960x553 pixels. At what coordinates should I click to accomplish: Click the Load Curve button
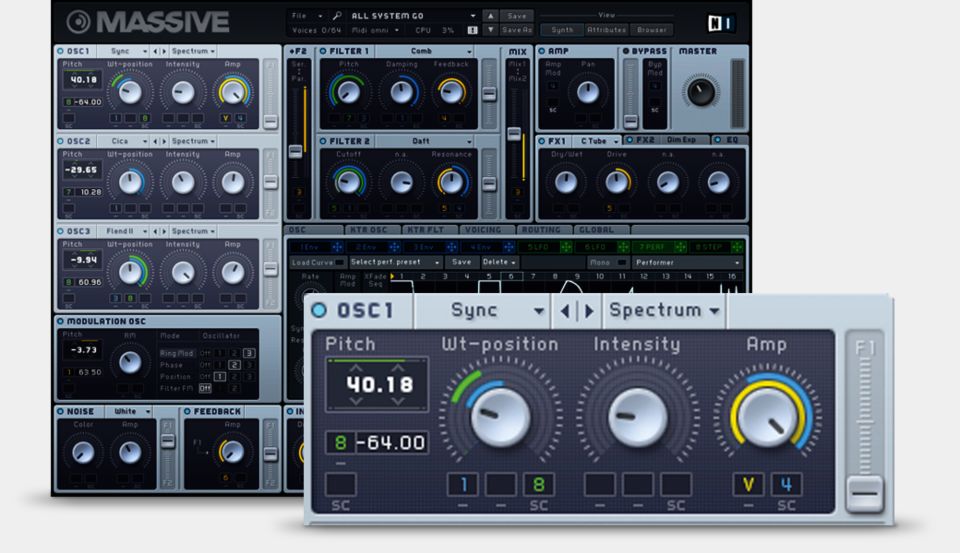(x=312, y=262)
